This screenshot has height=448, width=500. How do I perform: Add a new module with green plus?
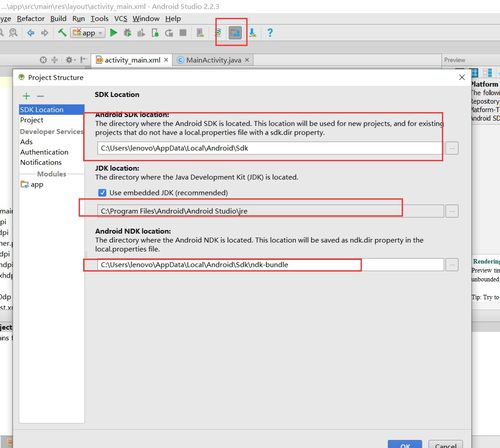[26, 96]
